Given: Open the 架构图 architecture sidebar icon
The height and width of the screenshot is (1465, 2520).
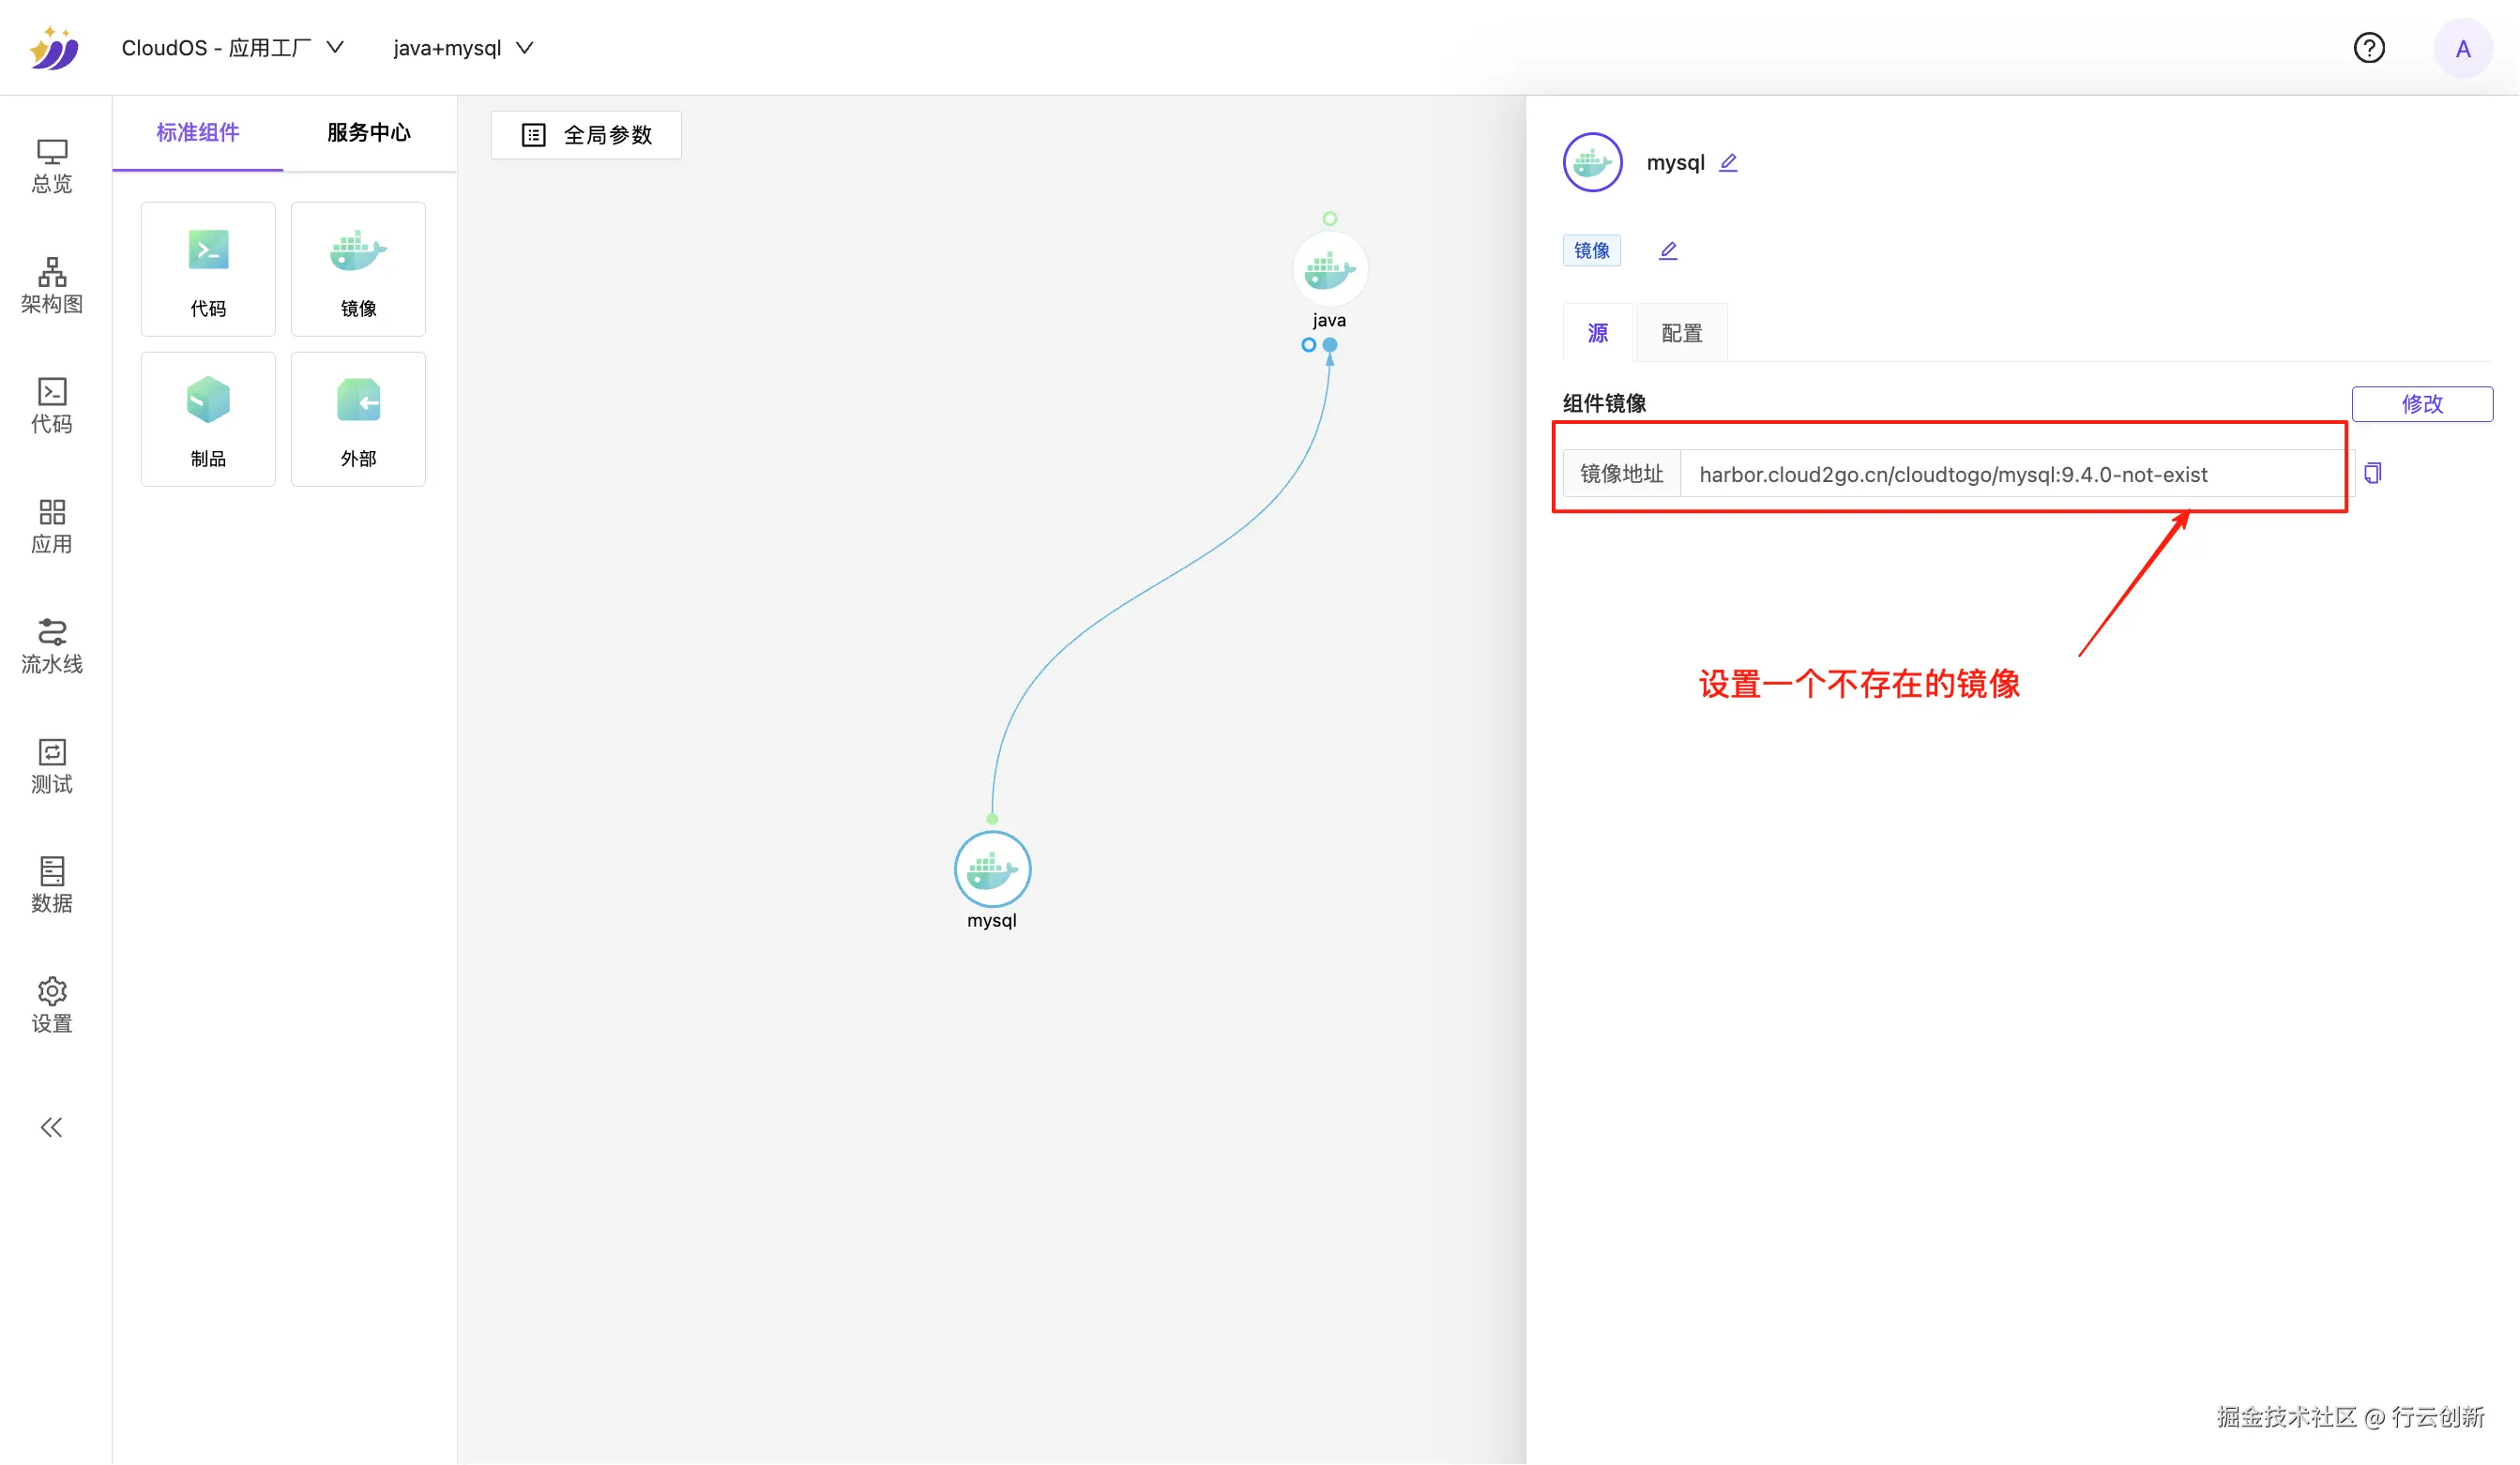Looking at the screenshot, I should click(x=52, y=285).
